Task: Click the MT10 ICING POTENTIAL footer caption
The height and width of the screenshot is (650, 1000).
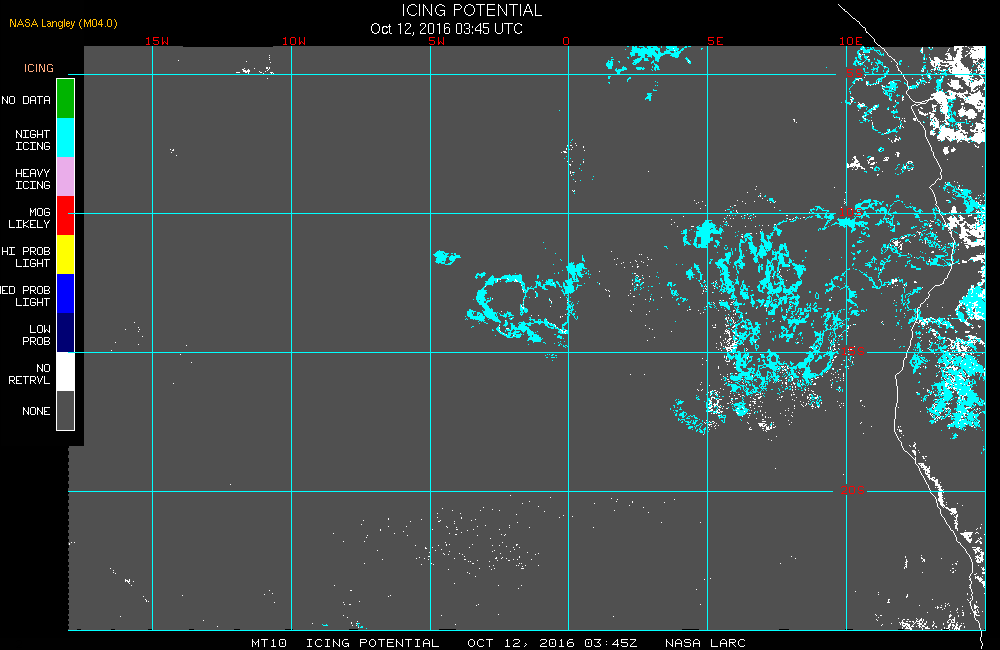Action: [345, 643]
